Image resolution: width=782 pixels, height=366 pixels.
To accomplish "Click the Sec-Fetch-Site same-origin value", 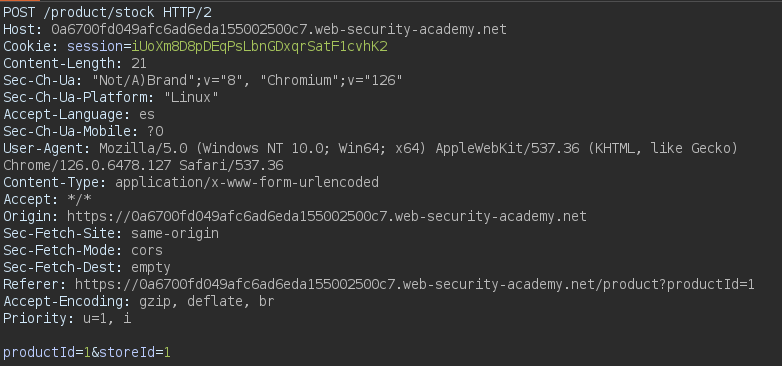I will point(175,233).
